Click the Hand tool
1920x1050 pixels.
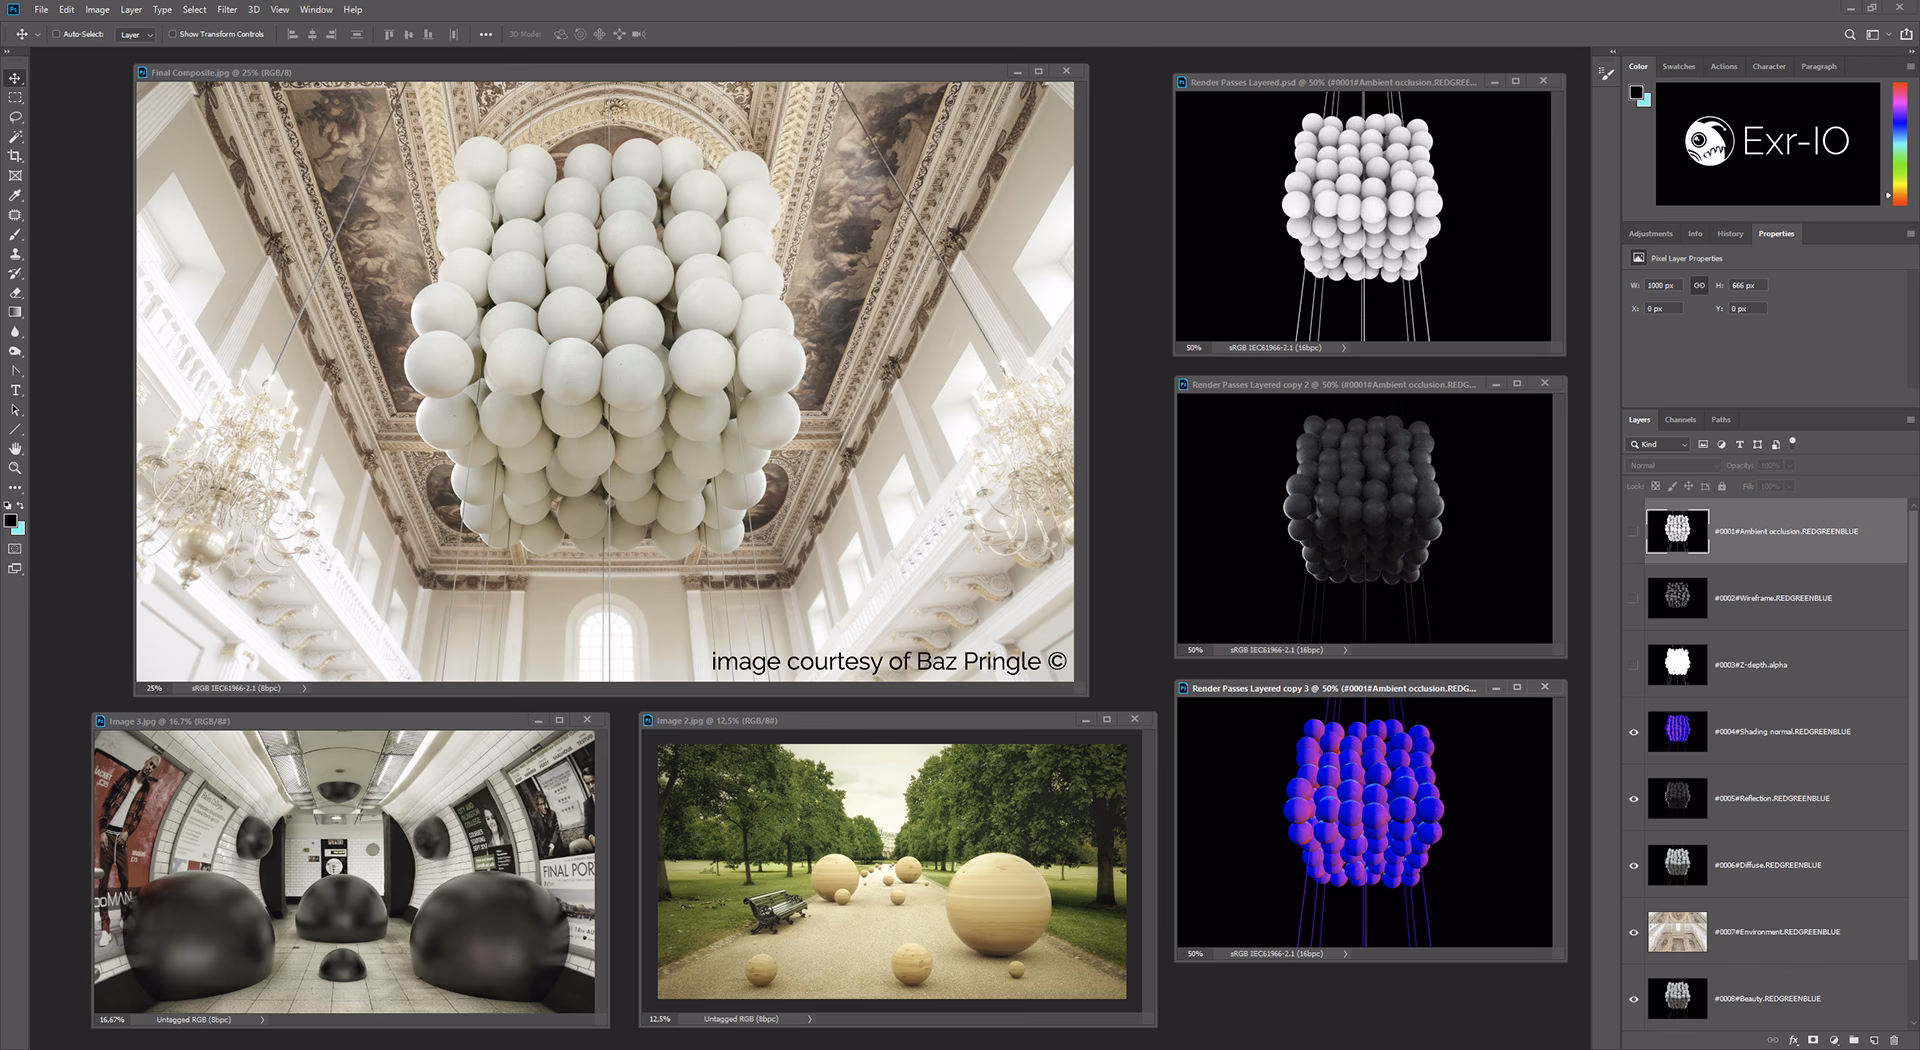(x=15, y=449)
